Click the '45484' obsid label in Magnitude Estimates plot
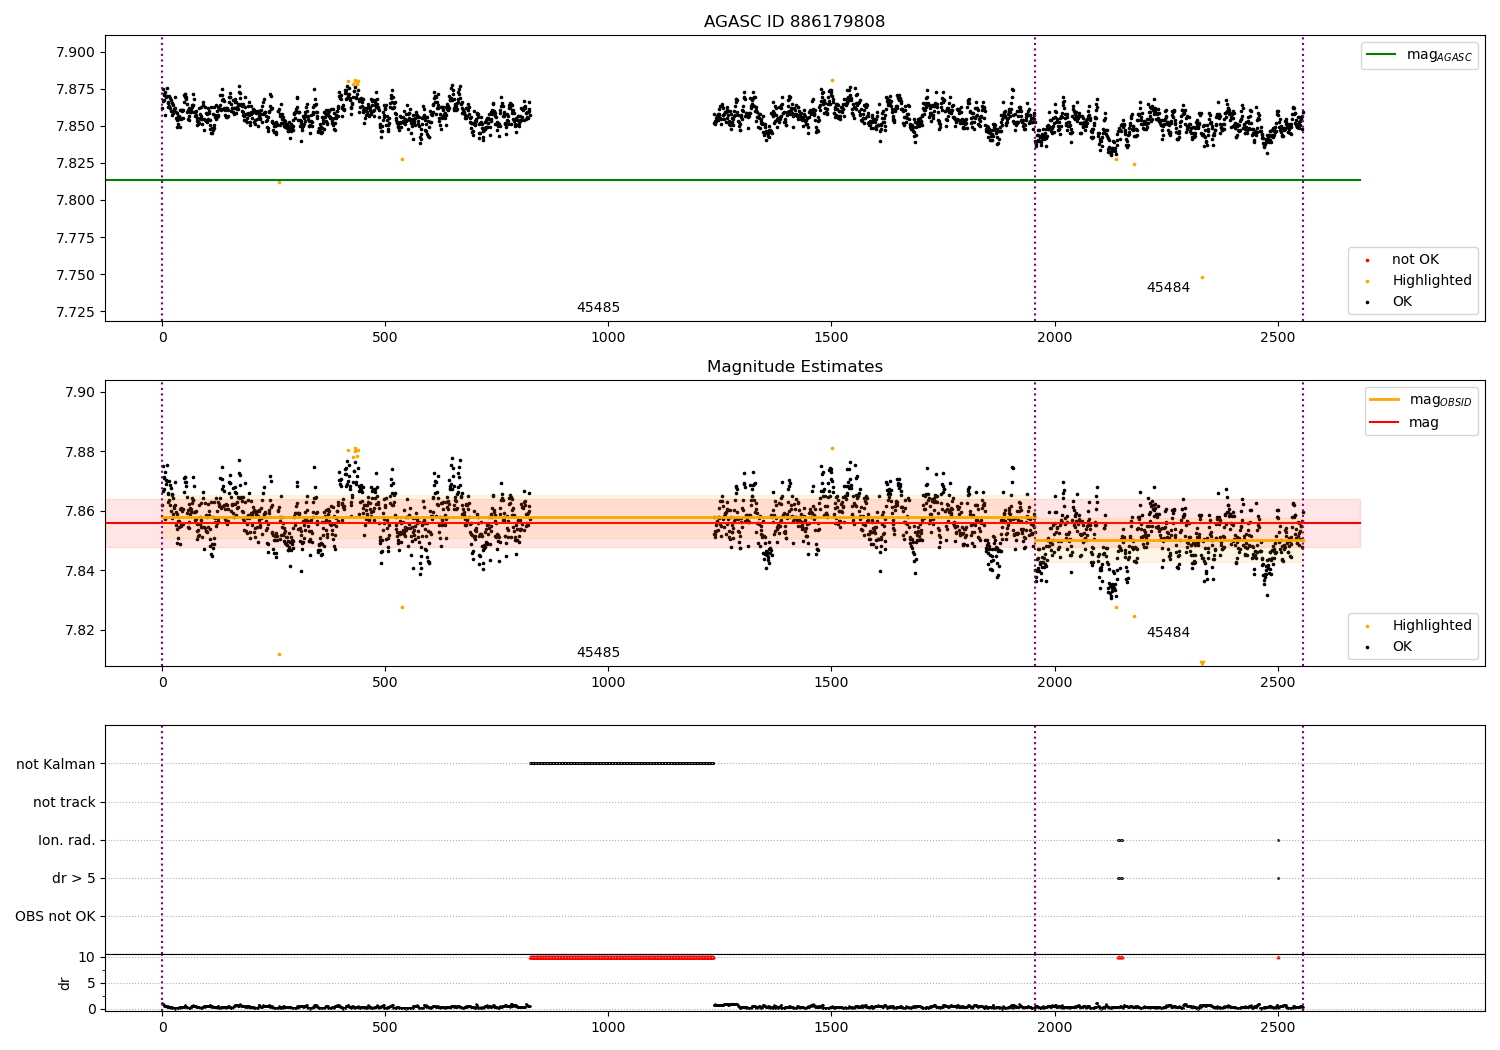This screenshot has height=1050, width=1500. 1168,633
